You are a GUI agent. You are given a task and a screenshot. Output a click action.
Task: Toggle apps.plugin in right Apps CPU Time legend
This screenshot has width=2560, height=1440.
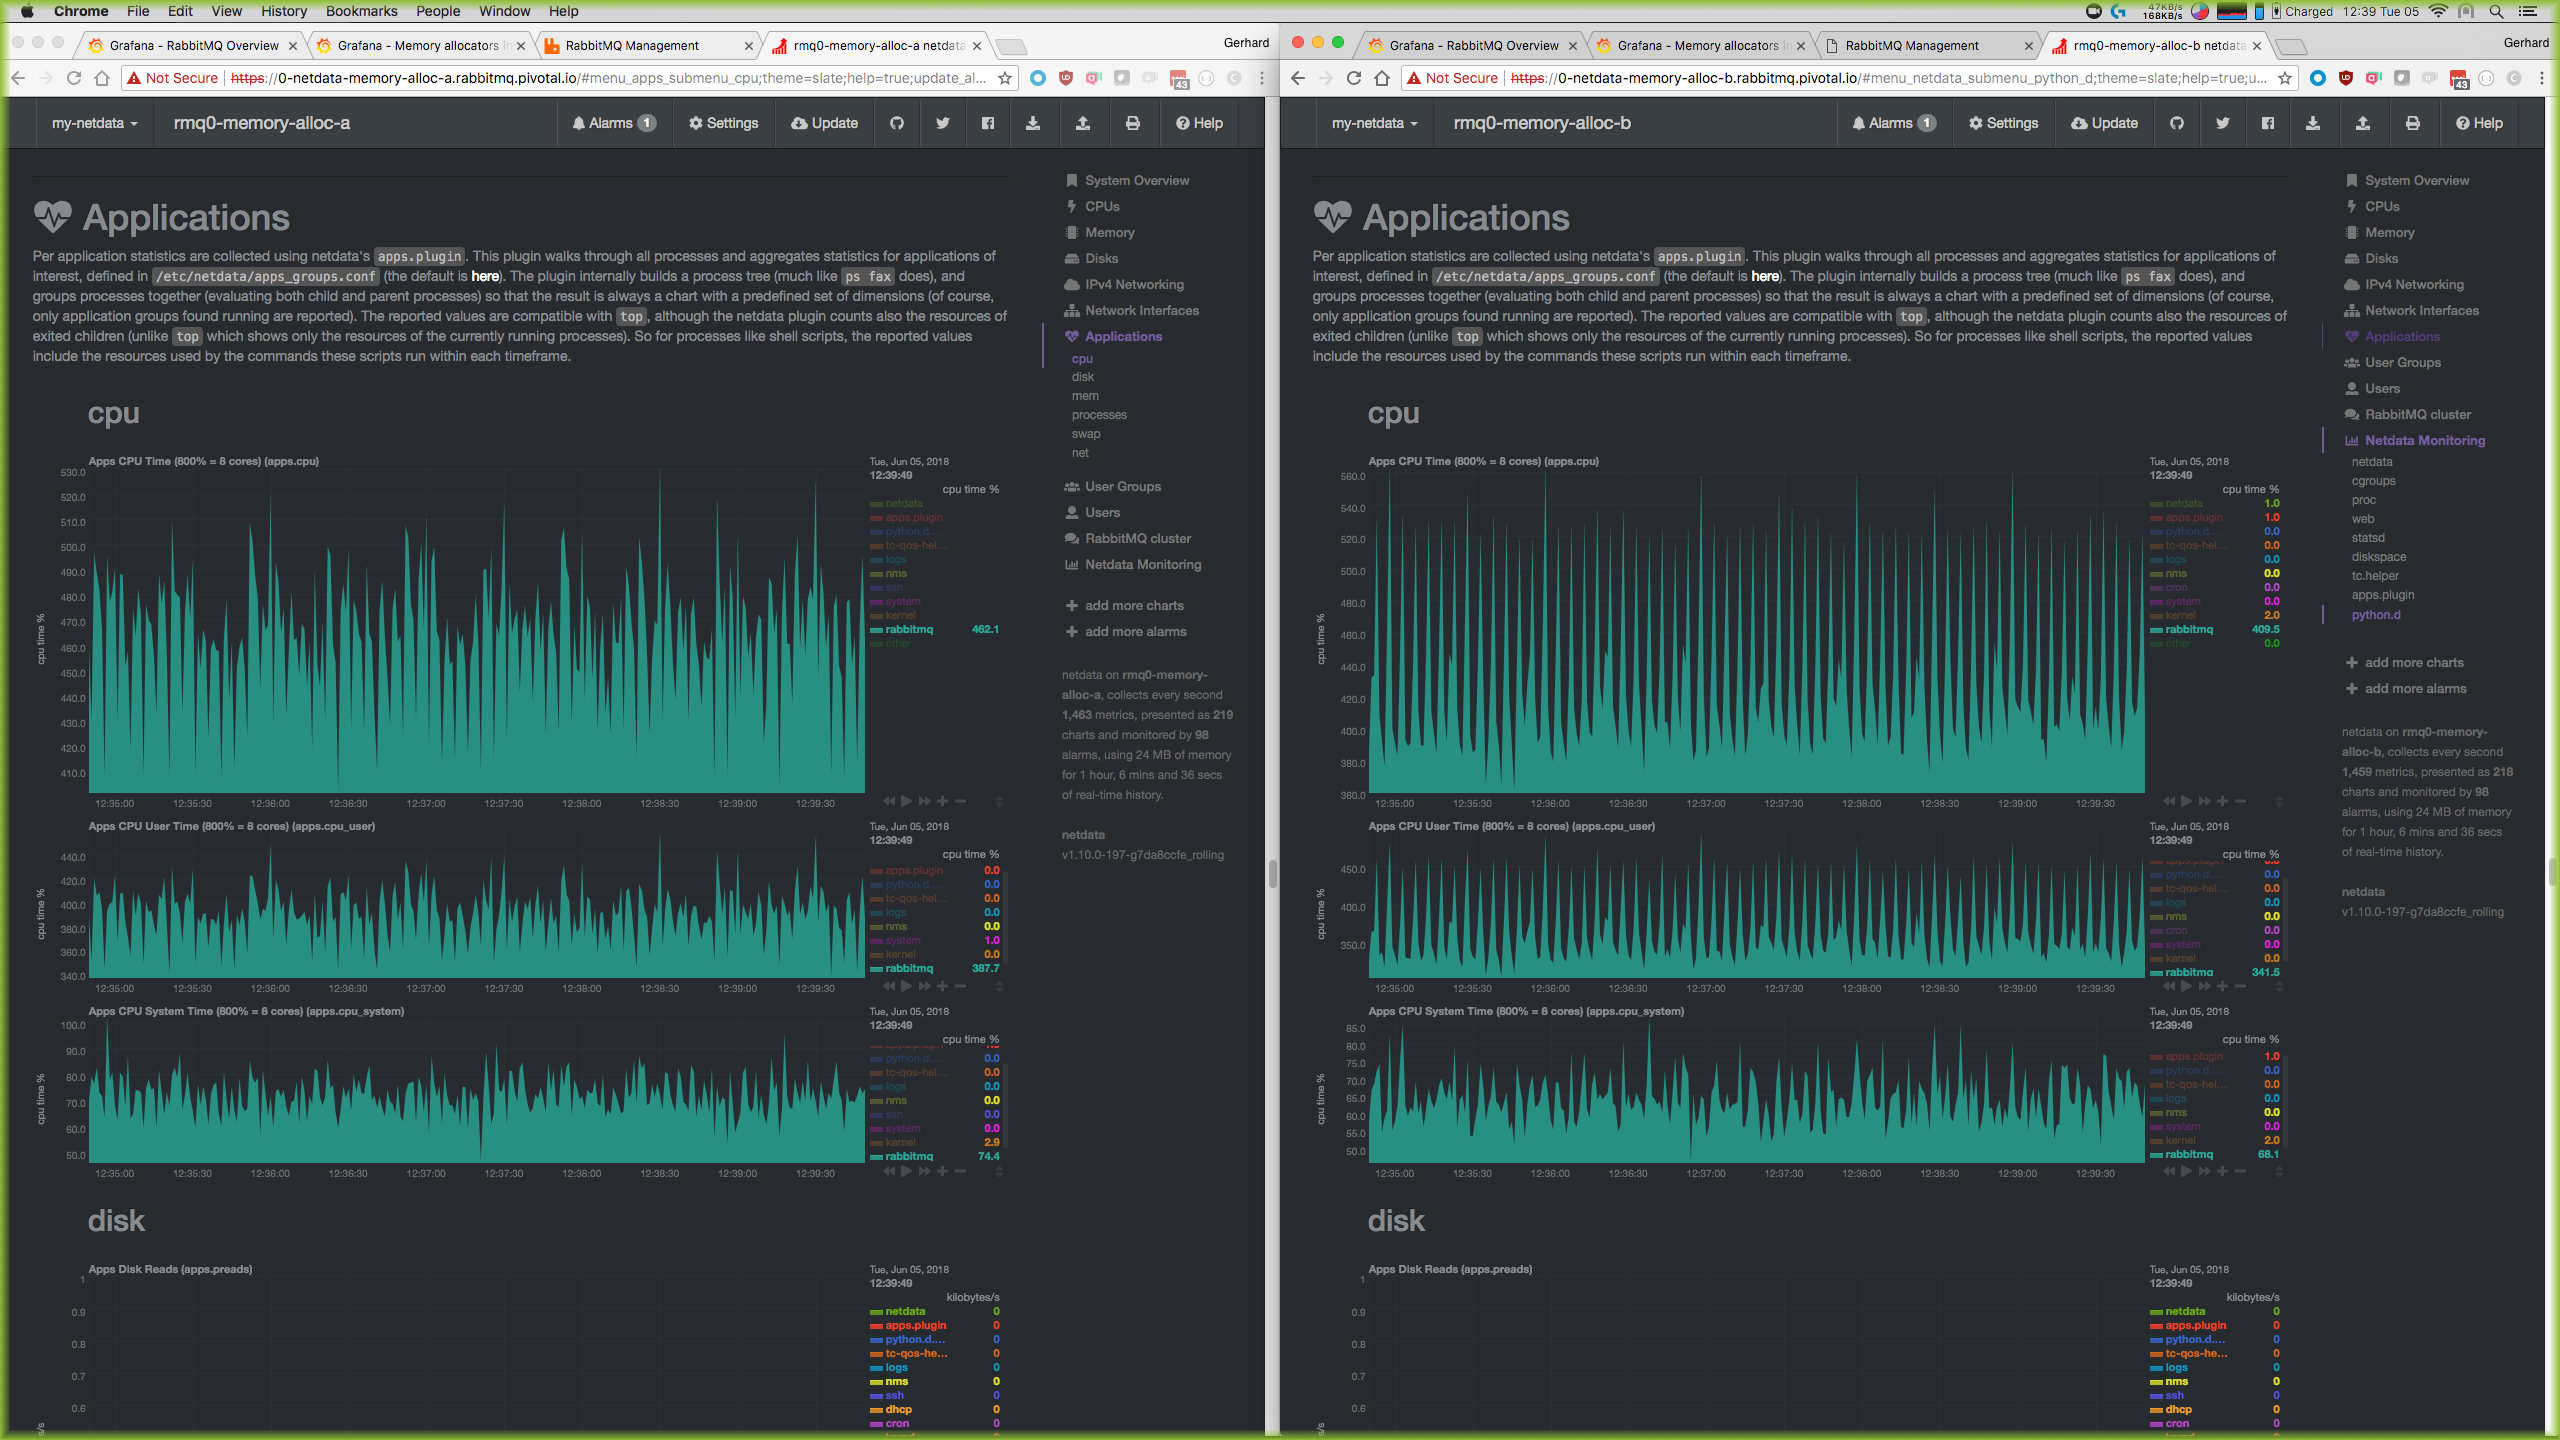(2194, 517)
